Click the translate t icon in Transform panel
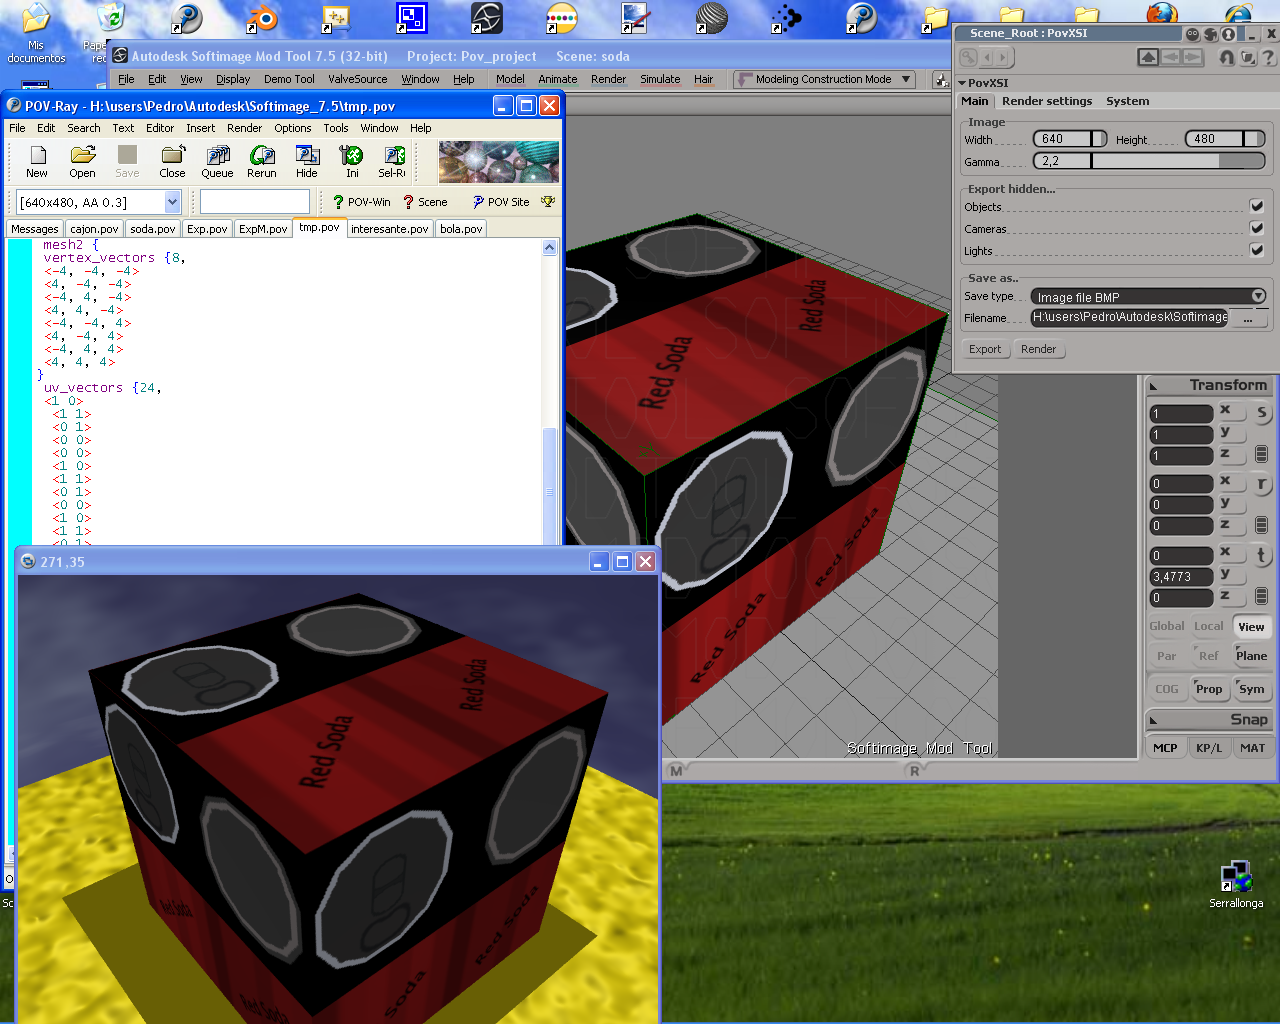Screen dimensions: 1280x1024 tap(1261, 555)
